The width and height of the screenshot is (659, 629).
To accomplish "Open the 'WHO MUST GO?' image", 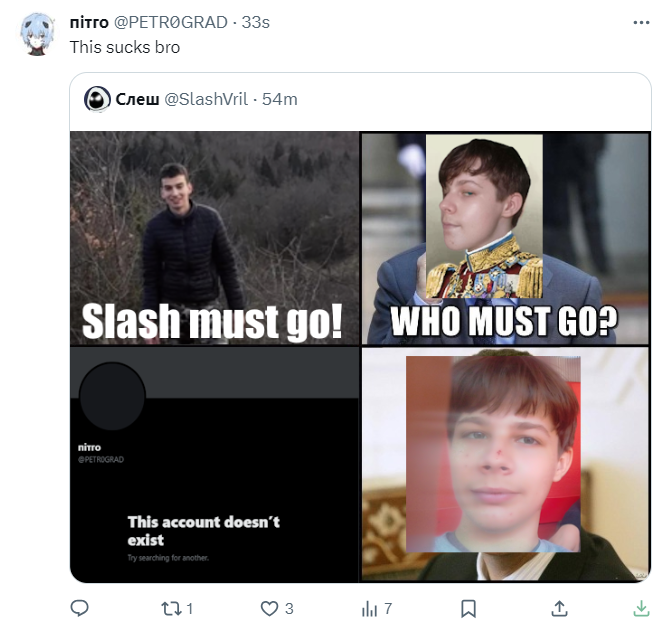I will (506, 238).
